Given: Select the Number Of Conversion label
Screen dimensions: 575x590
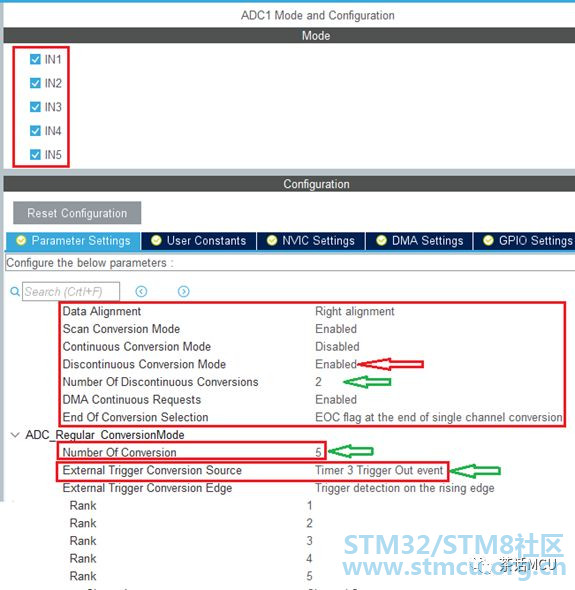Looking at the screenshot, I should pyautogui.click(x=119, y=453).
